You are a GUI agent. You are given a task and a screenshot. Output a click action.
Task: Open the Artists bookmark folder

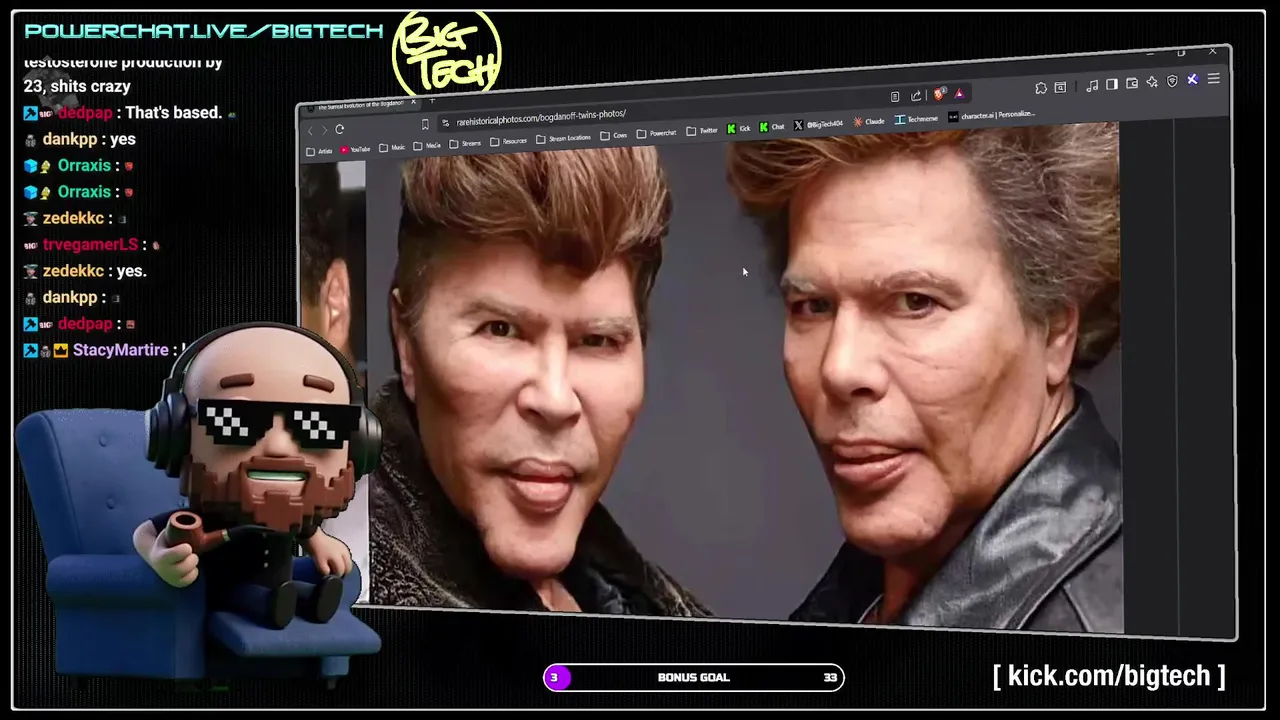coord(319,152)
